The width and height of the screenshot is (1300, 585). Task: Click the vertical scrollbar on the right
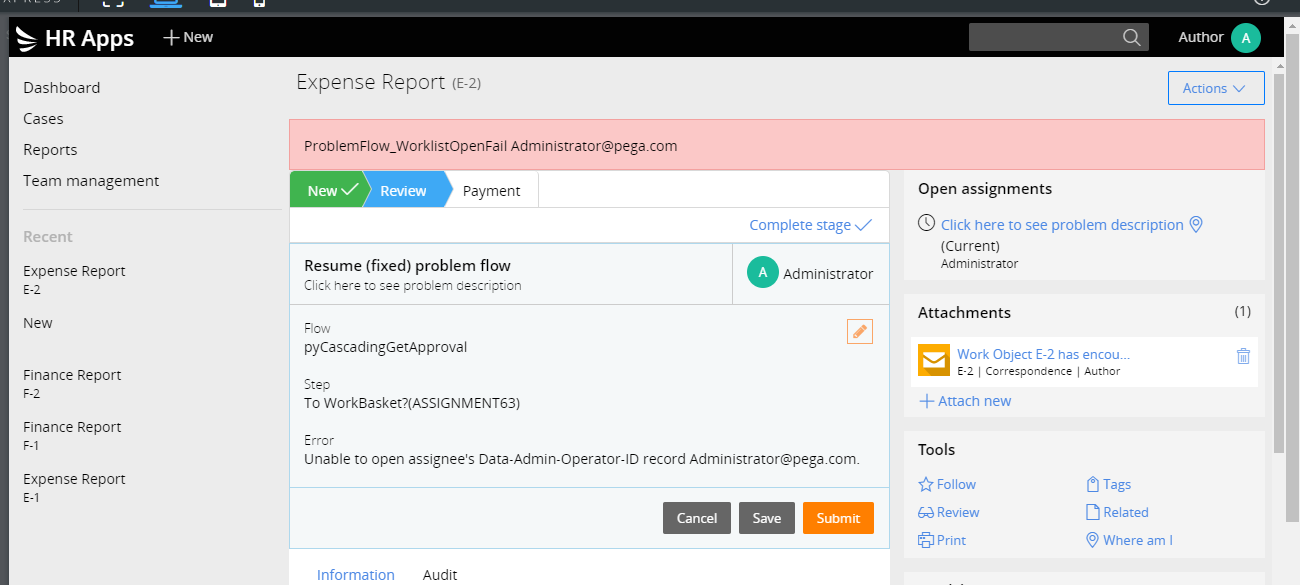(1278, 250)
